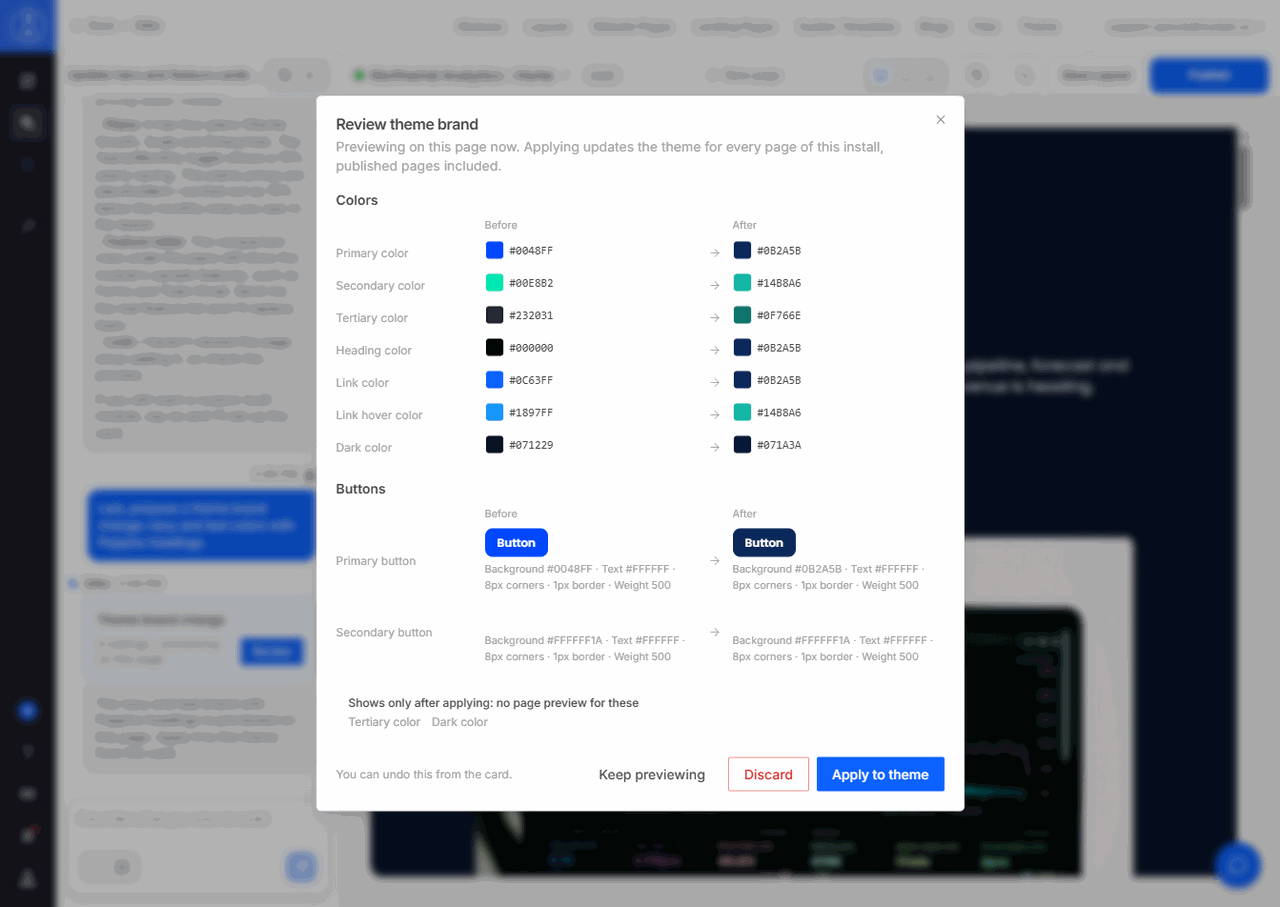Pick the Before tertiary color swatch #232031
The height and width of the screenshot is (907, 1280).
pyautogui.click(x=494, y=315)
